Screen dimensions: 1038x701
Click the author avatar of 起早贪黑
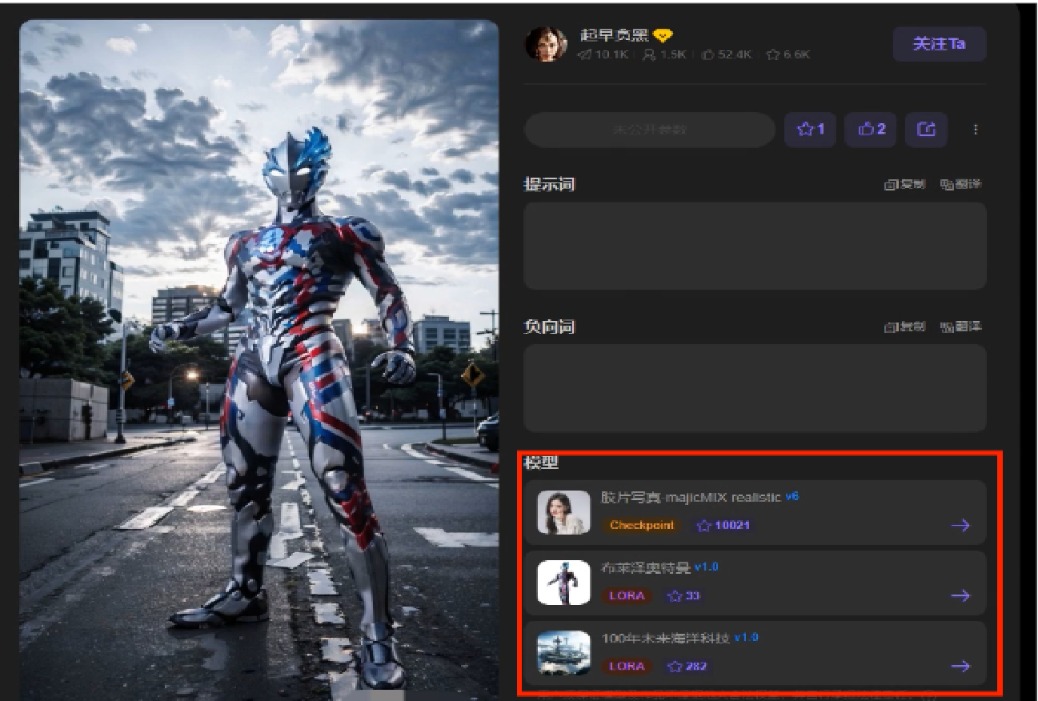[546, 44]
